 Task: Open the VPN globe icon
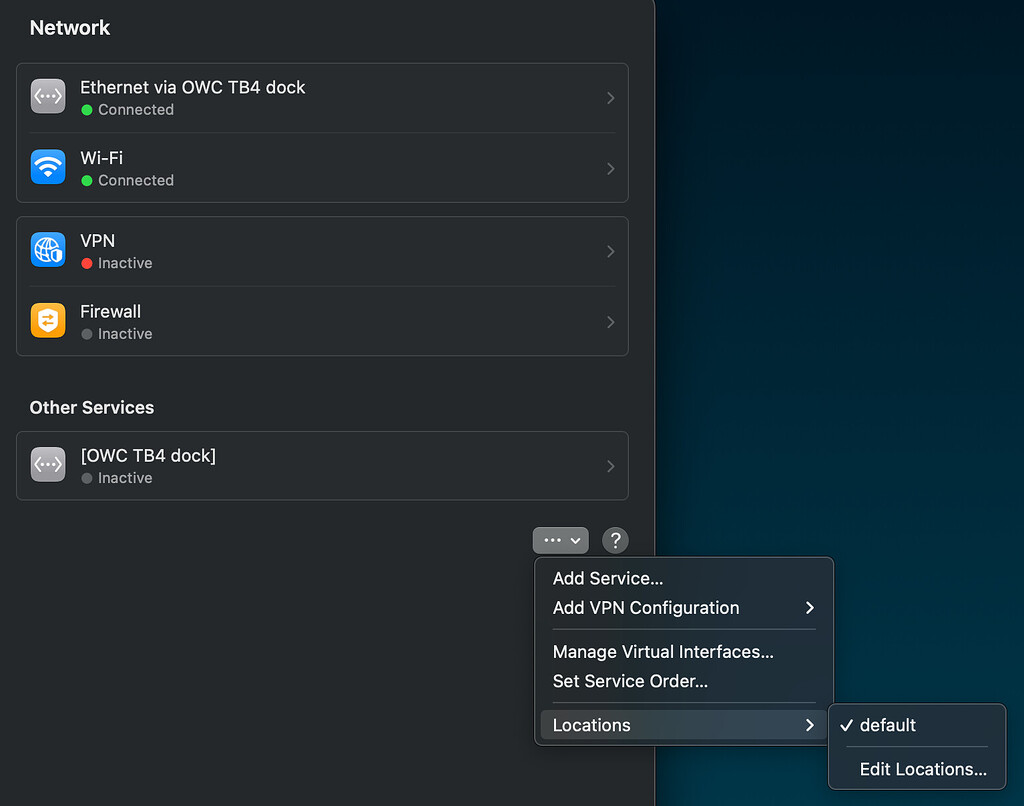coord(47,250)
